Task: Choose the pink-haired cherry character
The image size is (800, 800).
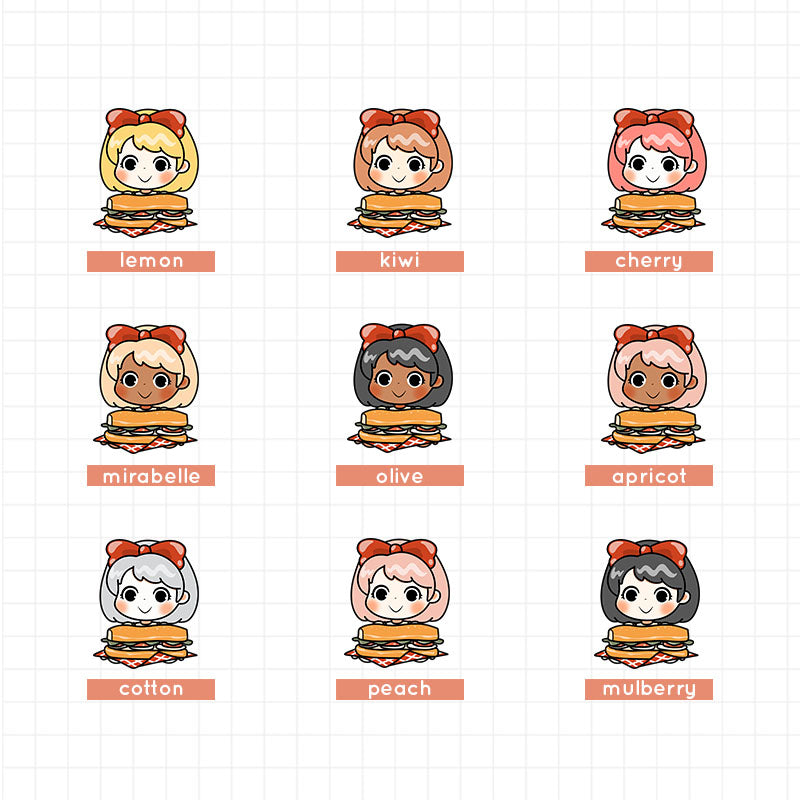Action: (654, 172)
